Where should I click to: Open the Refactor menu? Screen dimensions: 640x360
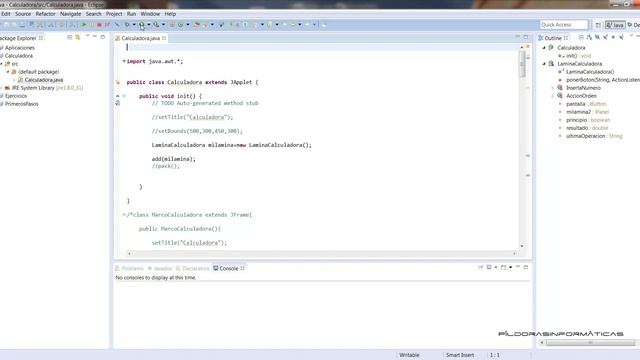tap(45, 14)
